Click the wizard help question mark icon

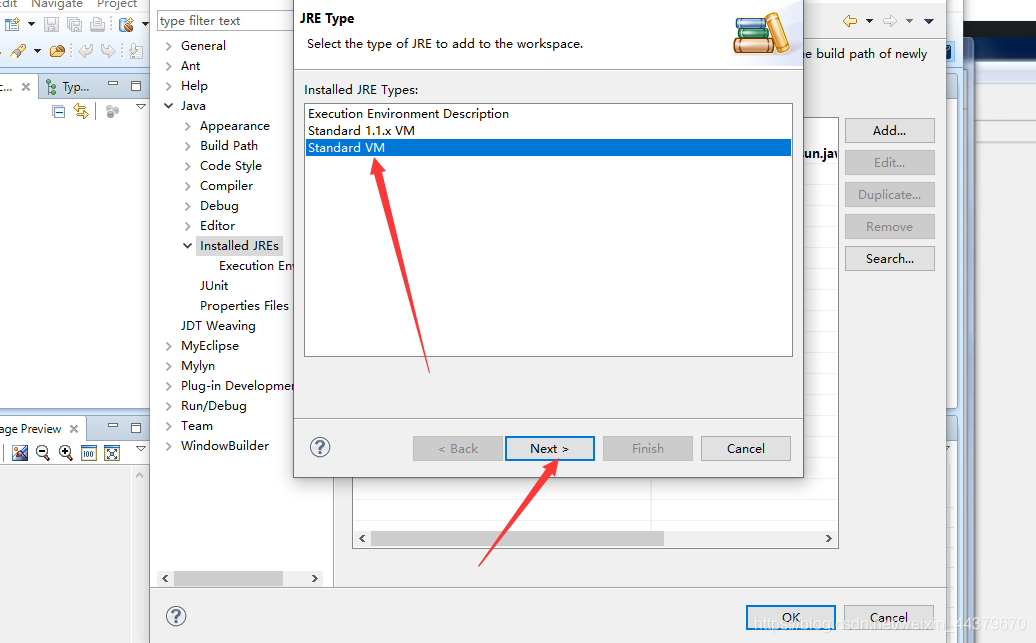pos(320,447)
